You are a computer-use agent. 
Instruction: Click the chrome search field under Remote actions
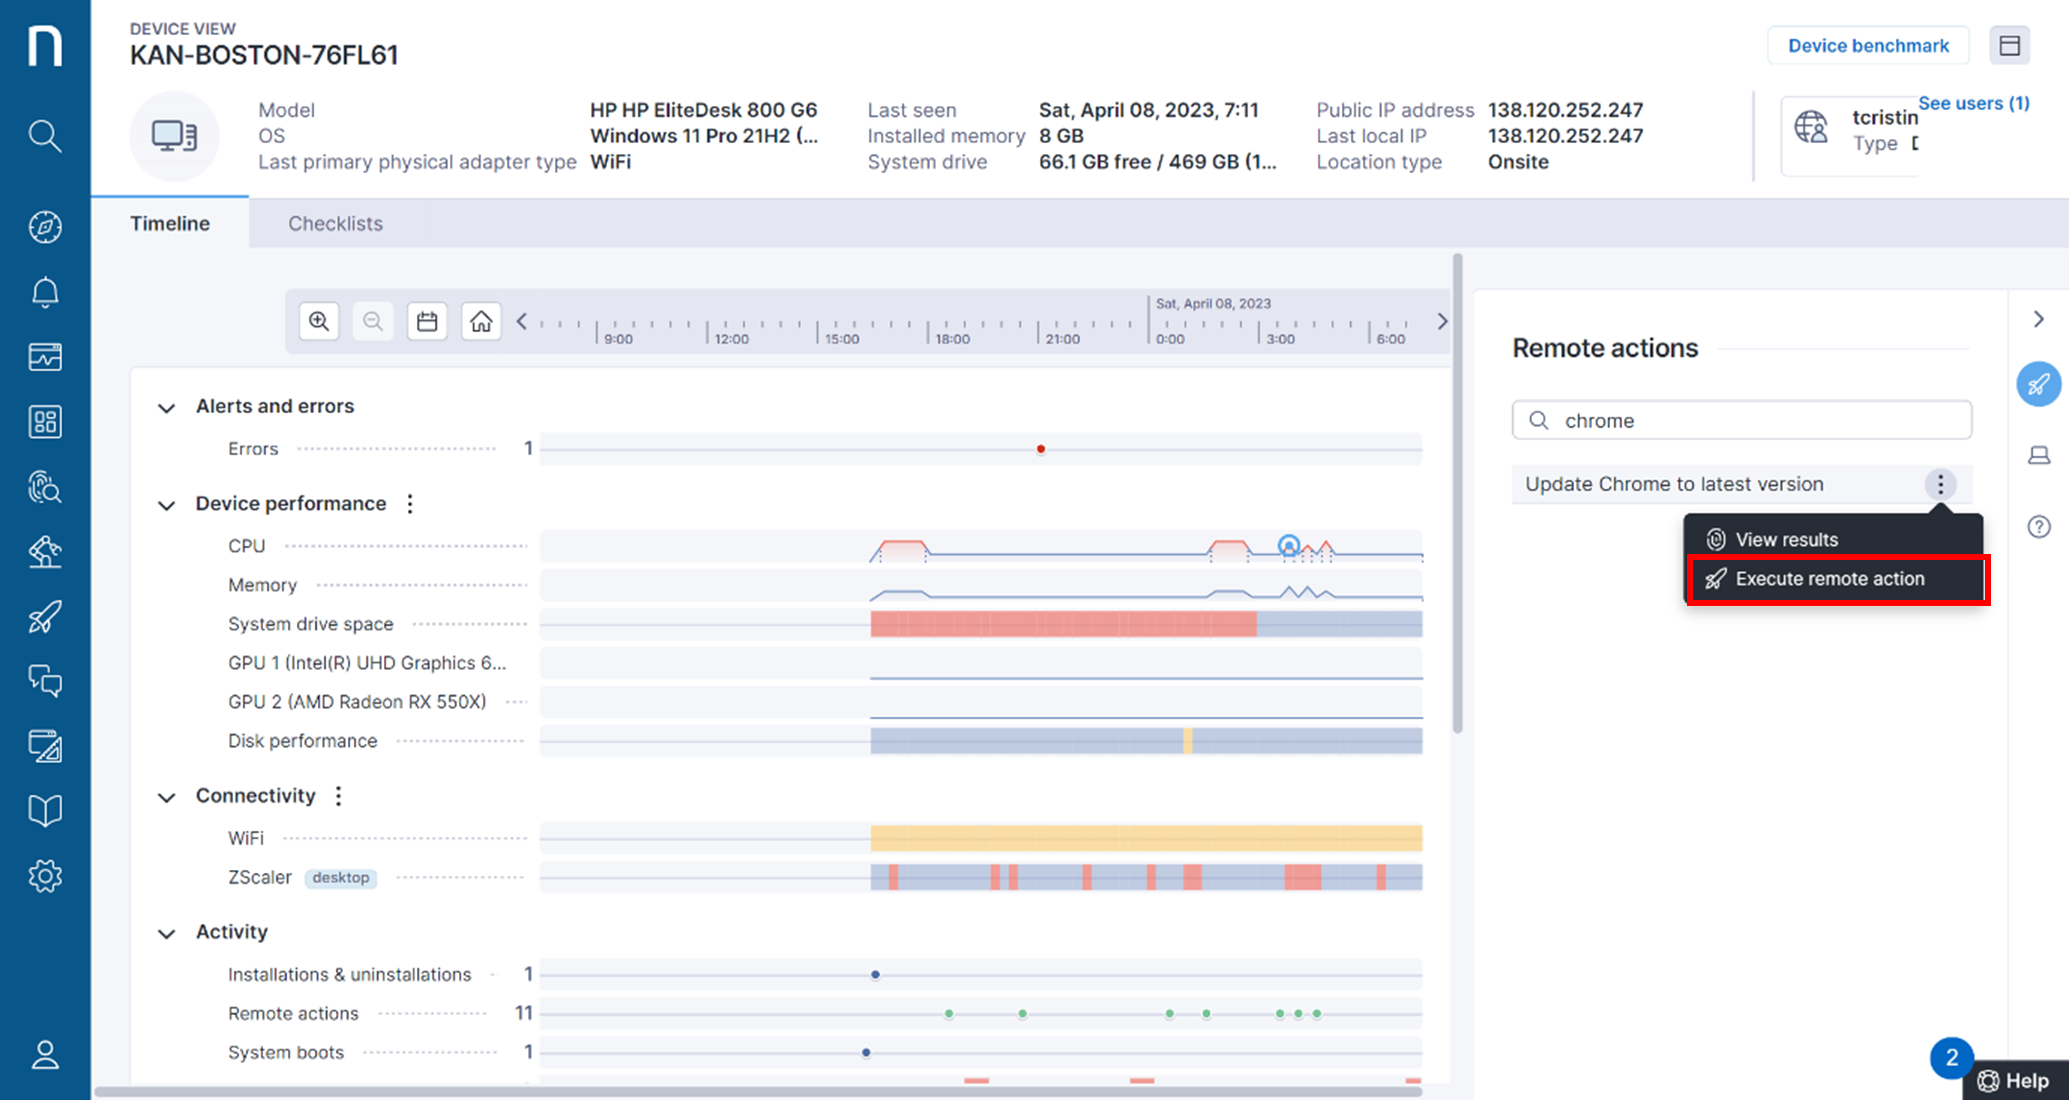pos(1741,420)
